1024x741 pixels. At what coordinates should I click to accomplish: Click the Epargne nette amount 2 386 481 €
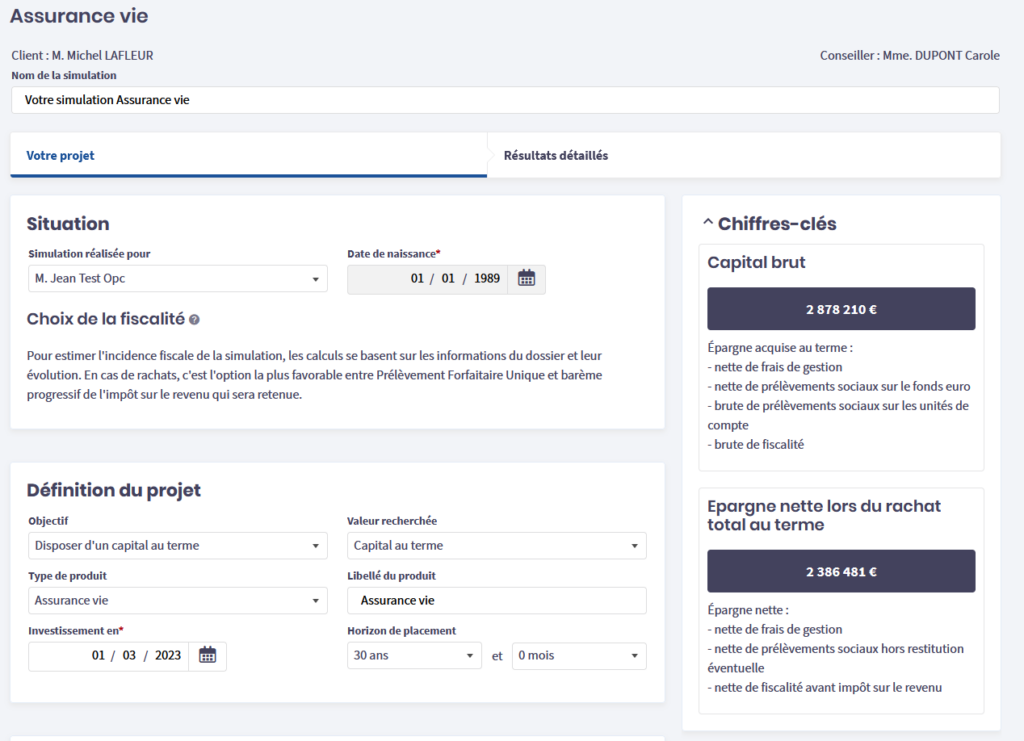coord(841,571)
